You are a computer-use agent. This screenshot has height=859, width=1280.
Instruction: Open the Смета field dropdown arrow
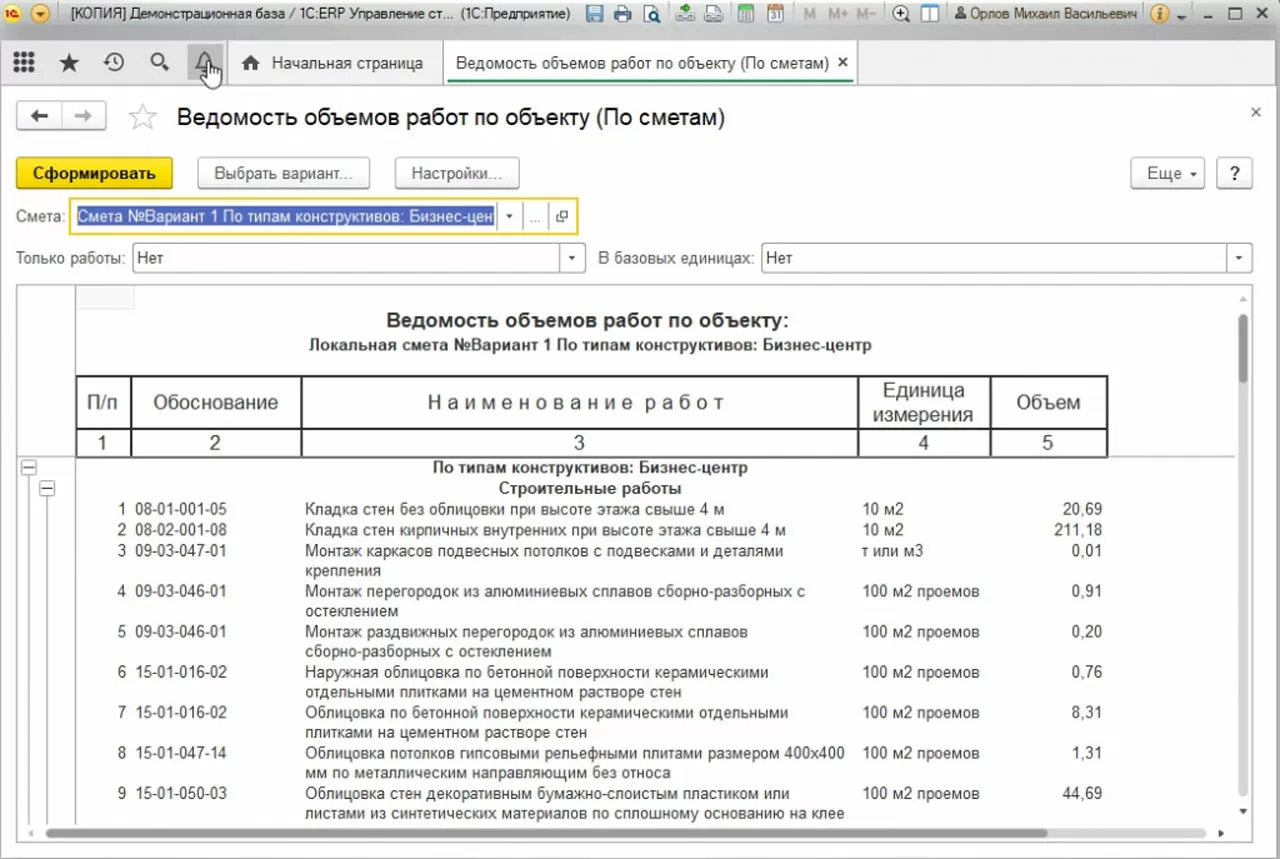tap(510, 217)
